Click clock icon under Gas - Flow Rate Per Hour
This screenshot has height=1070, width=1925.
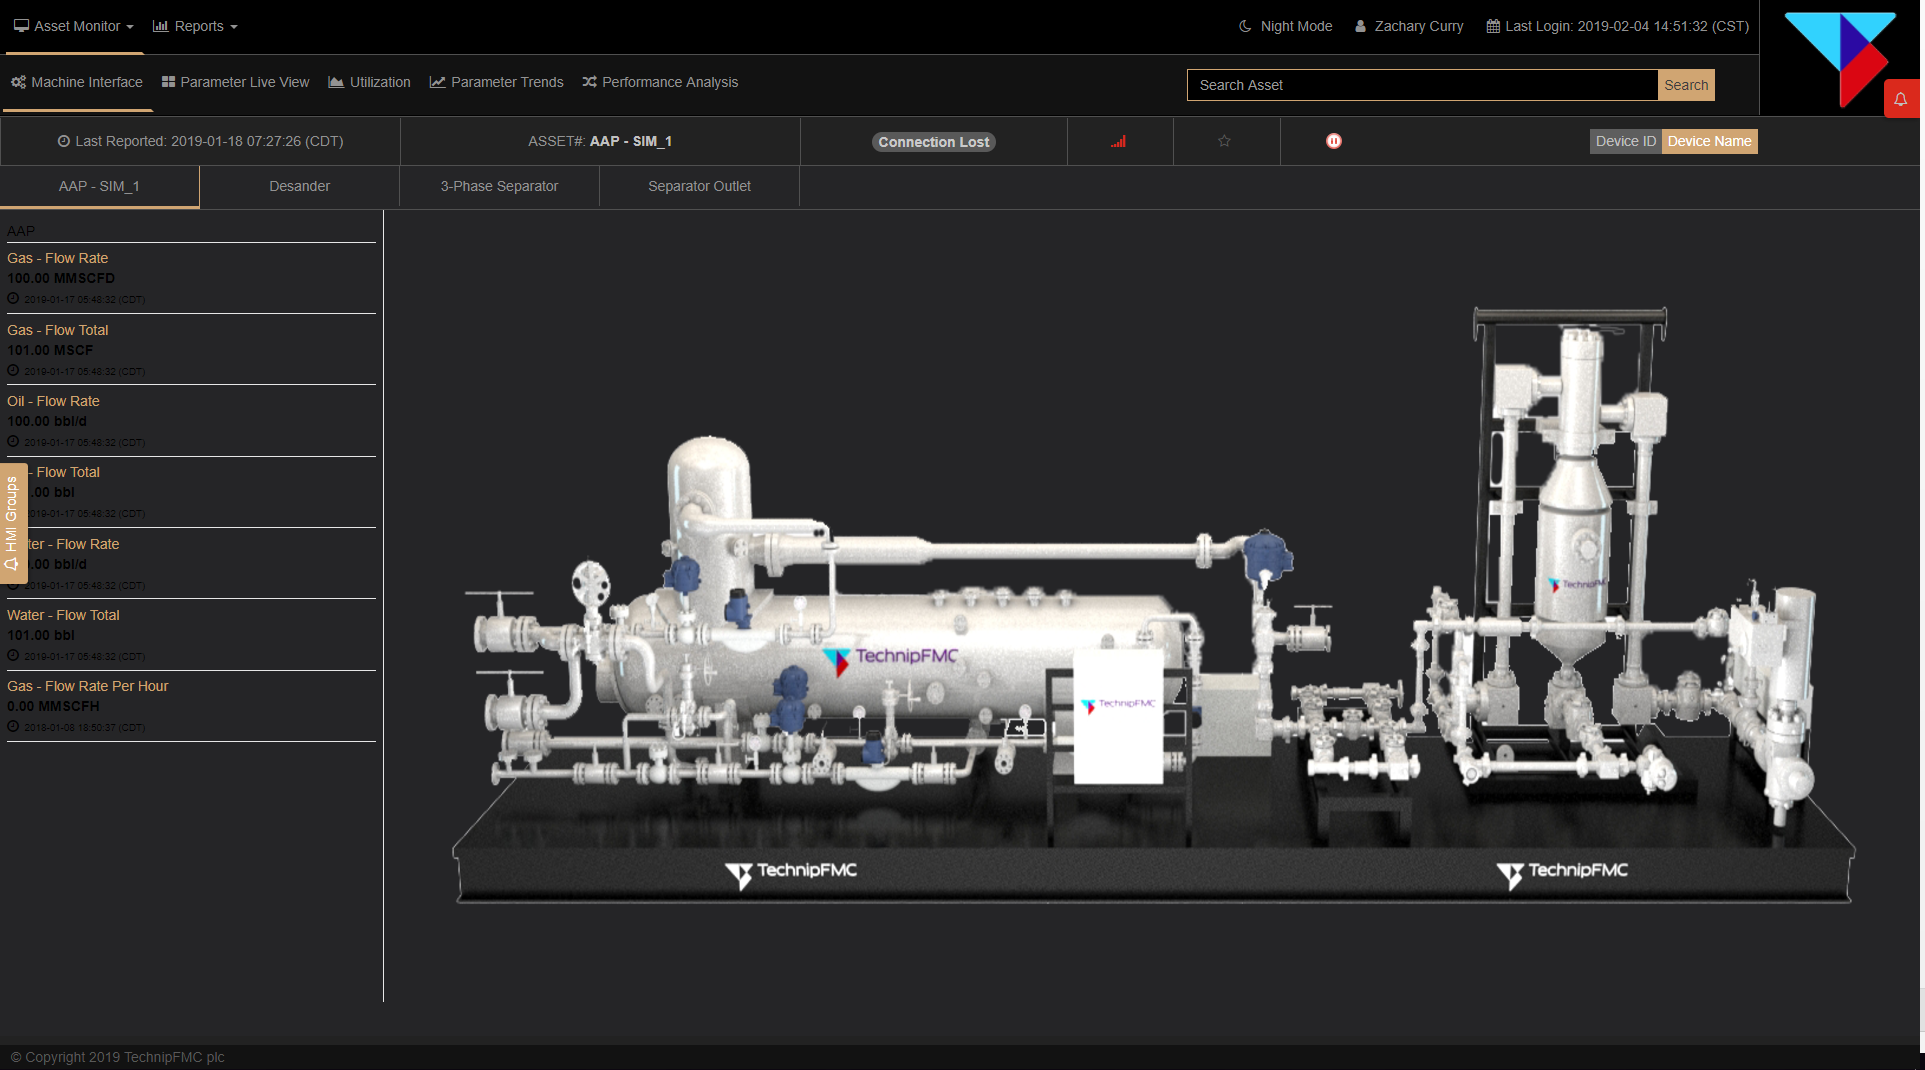tap(13, 726)
